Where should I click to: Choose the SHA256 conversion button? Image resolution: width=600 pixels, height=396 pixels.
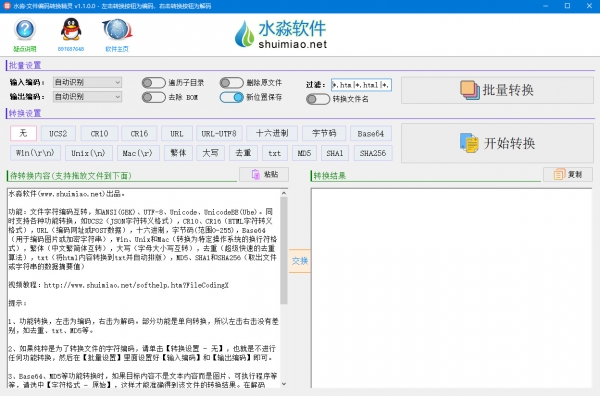coord(373,153)
